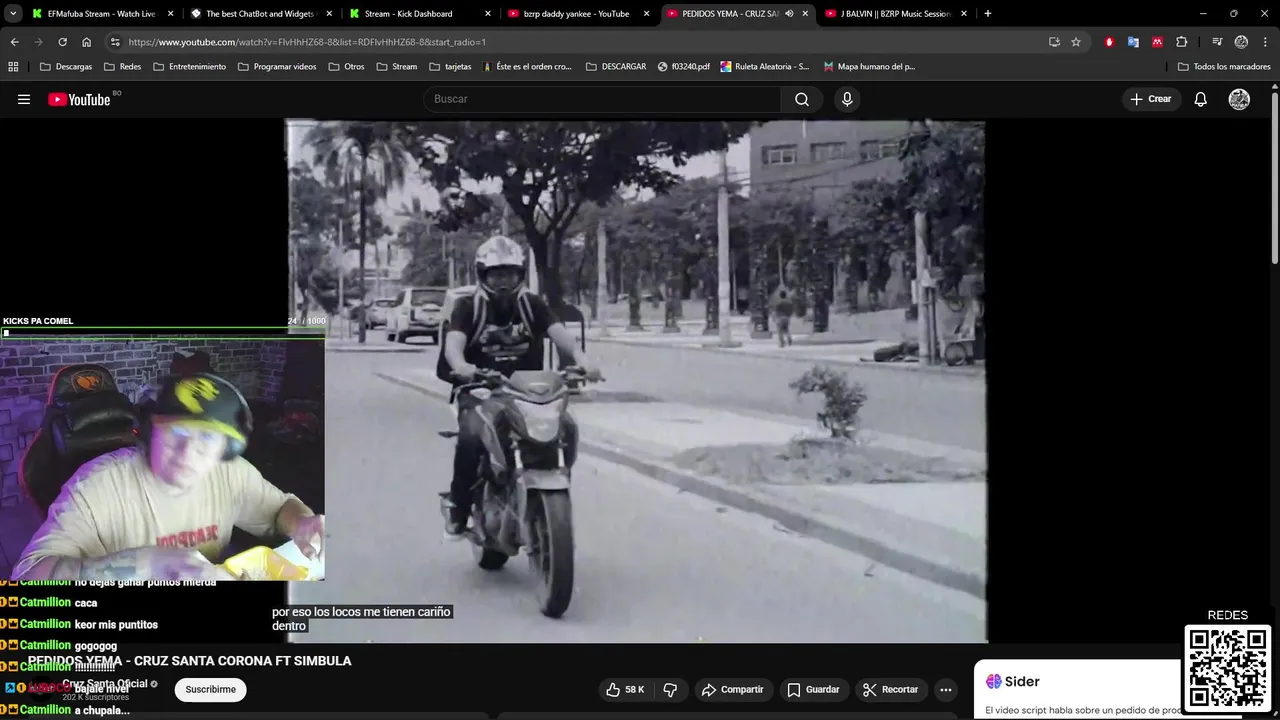Open the browser home page icon
This screenshot has width=1280, height=720.
pos(86,42)
